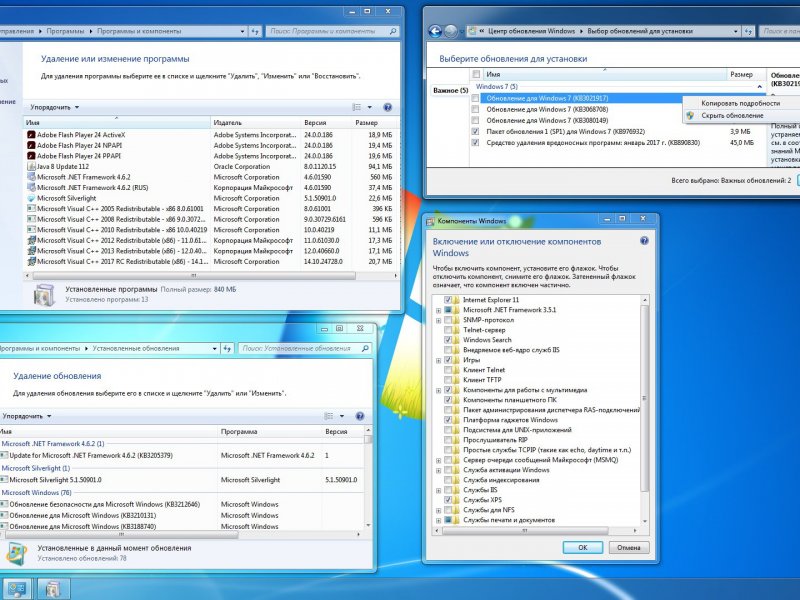Uncheck Internet Explorer 11 component
The image size is (800, 600).
(x=447, y=299)
